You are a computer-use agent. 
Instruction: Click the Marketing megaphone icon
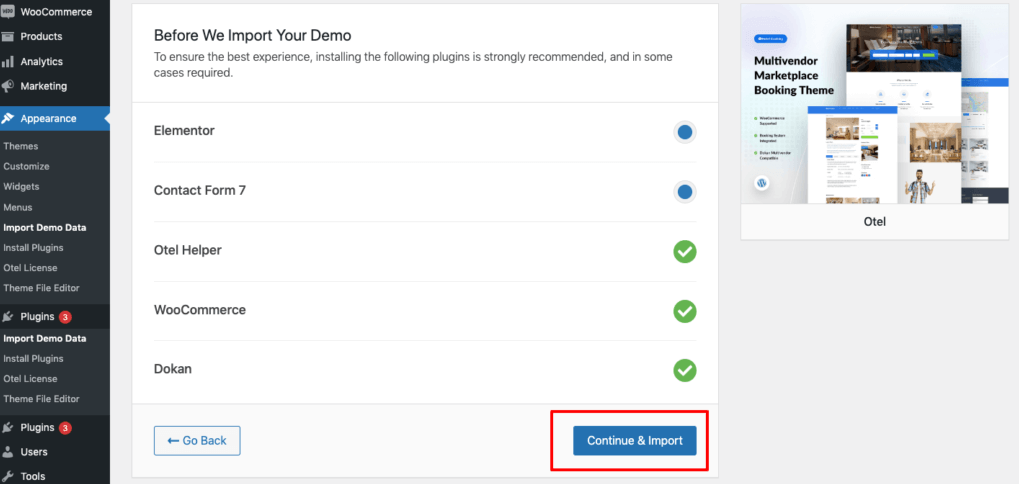[8, 86]
